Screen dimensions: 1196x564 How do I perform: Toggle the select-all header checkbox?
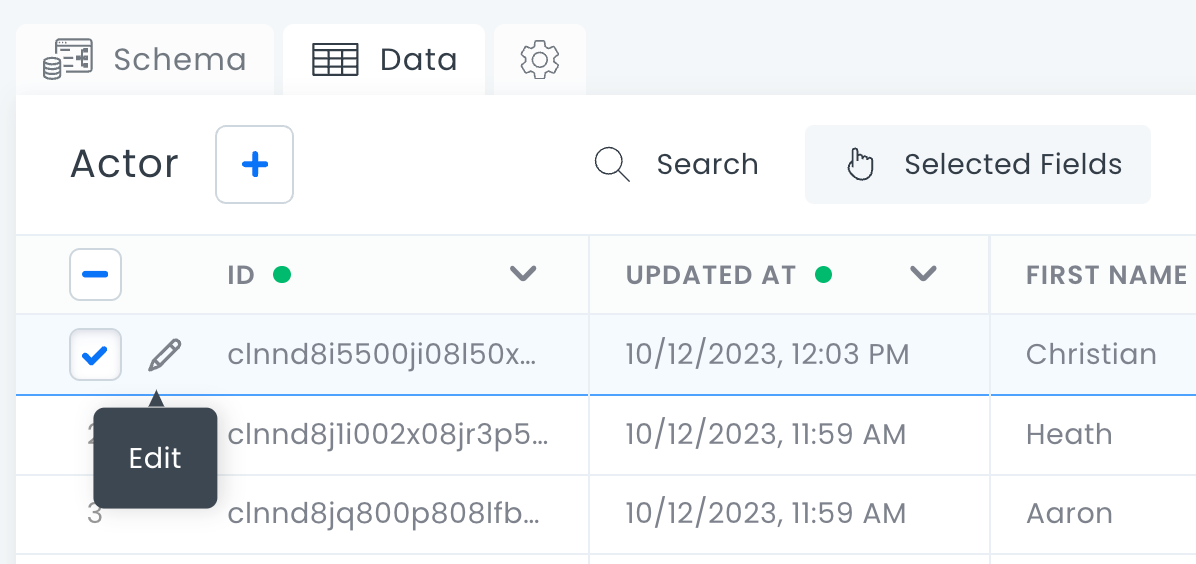(95, 275)
